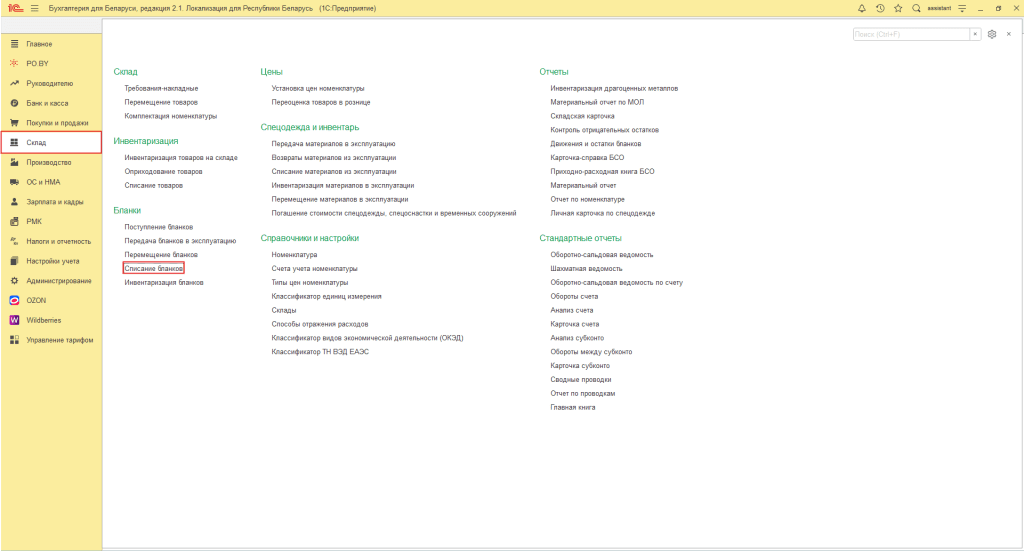Open Классификатор ТН ВЭД ЕАЭС link
The width and height of the screenshot is (1024, 551).
(320, 352)
